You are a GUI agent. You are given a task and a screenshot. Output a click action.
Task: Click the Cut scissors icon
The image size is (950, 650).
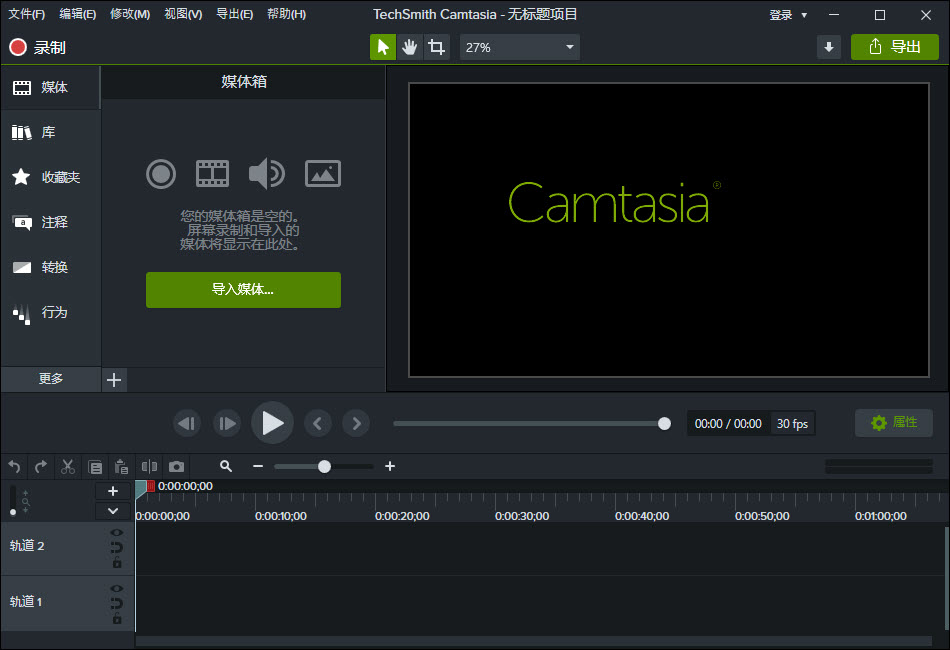68,466
